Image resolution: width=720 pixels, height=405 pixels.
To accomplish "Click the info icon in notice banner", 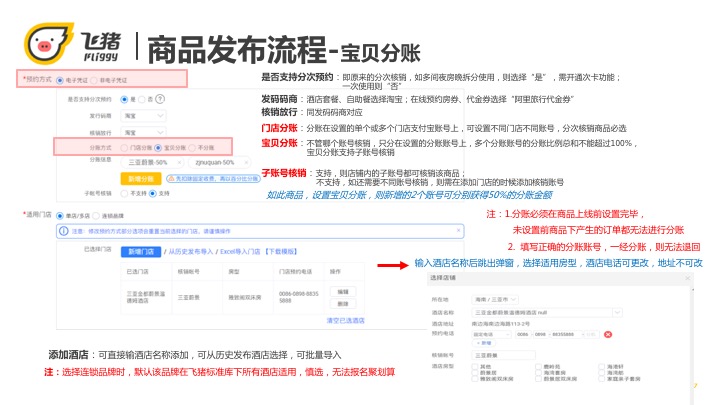I will 64,231.
